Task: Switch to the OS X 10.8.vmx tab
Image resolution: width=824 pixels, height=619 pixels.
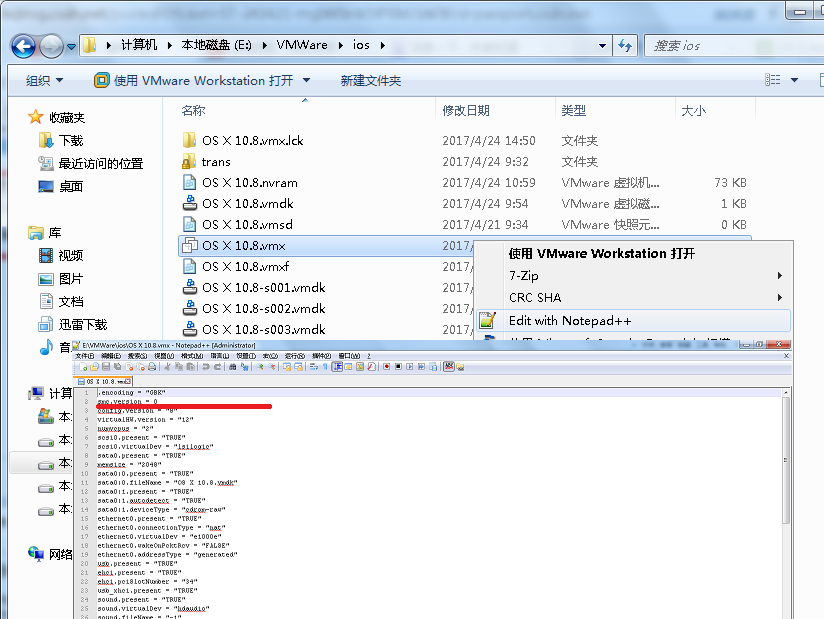Action: click(x=105, y=381)
